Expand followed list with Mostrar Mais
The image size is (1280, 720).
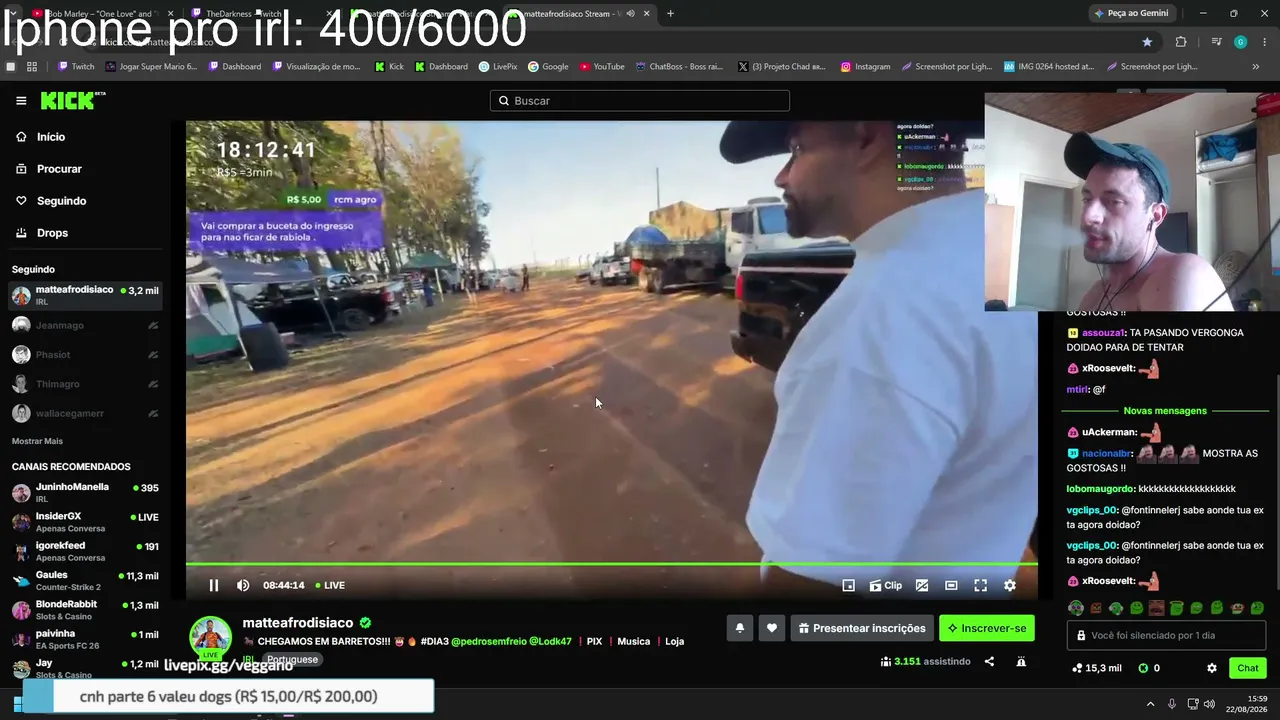(37, 441)
